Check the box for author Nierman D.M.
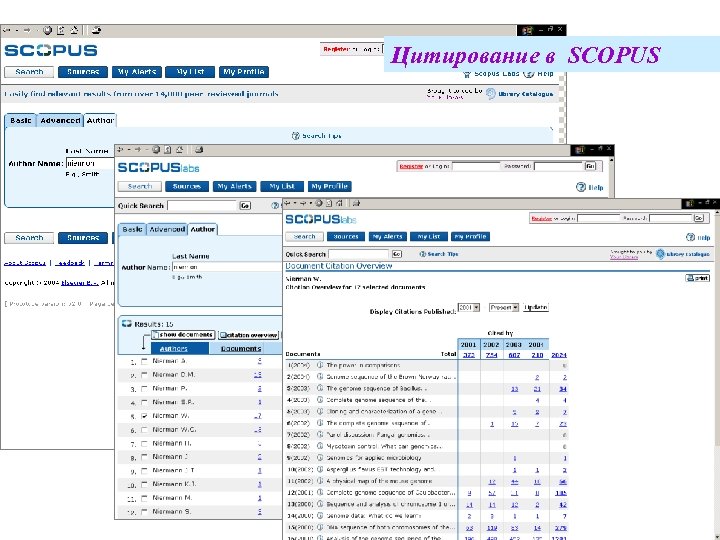 click(x=145, y=375)
